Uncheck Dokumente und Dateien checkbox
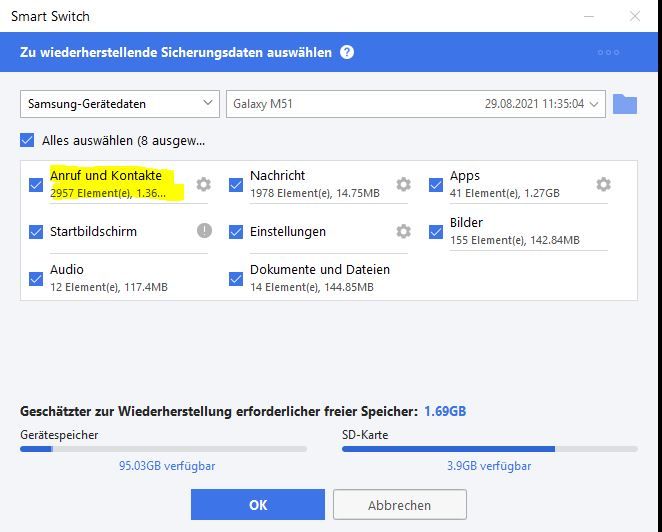Image resolution: width=662 pixels, height=532 pixels. (236, 279)
